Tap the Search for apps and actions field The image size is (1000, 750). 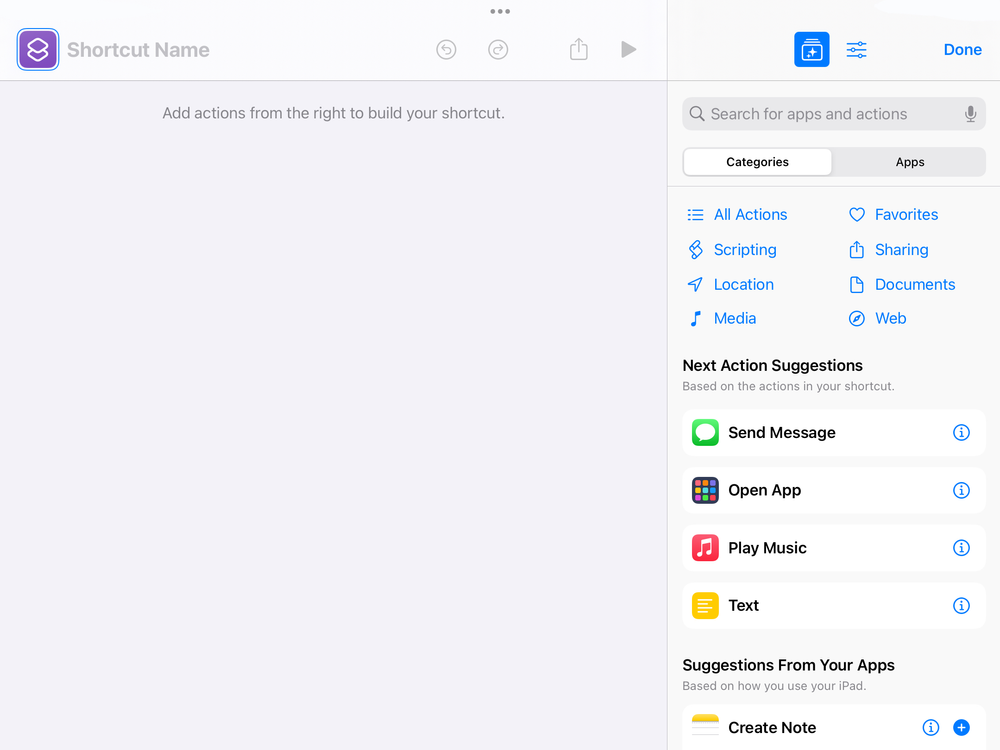click(830, 114)
